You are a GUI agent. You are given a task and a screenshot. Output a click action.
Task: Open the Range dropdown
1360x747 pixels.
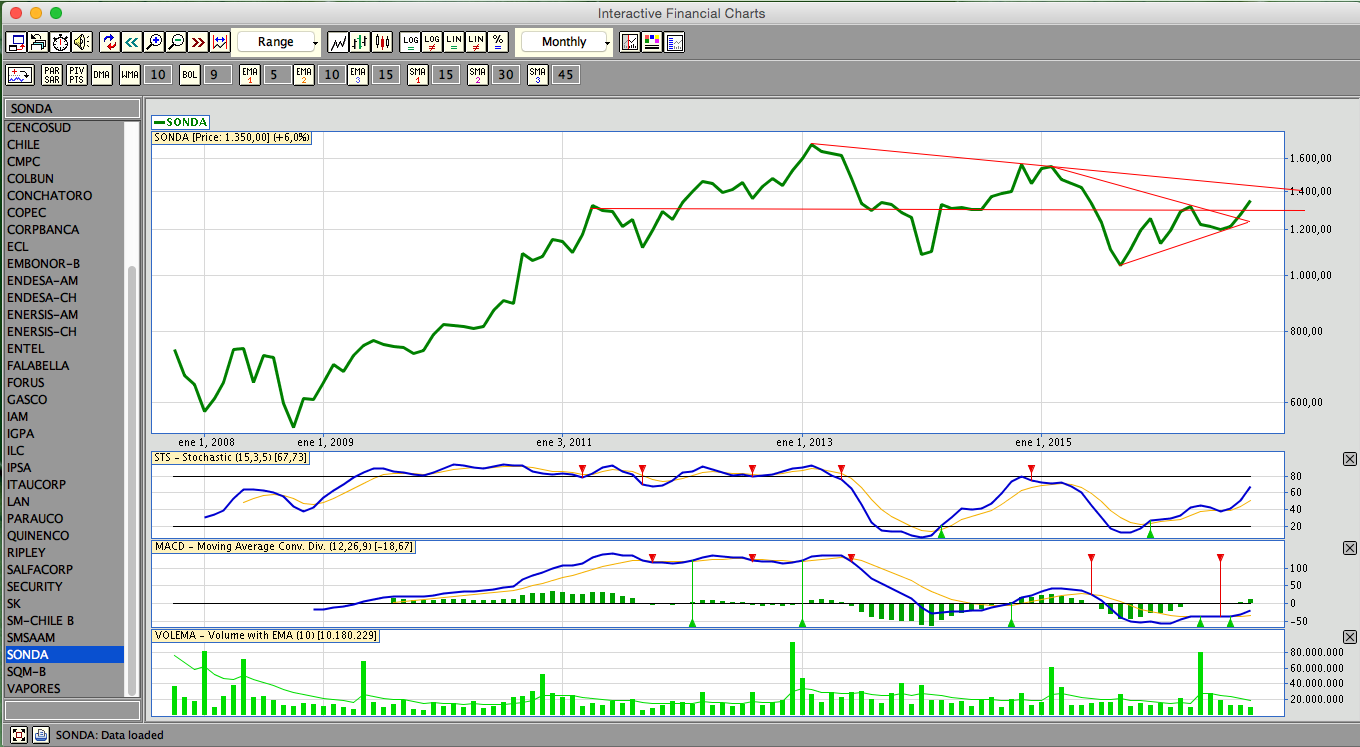click(277, 42)
